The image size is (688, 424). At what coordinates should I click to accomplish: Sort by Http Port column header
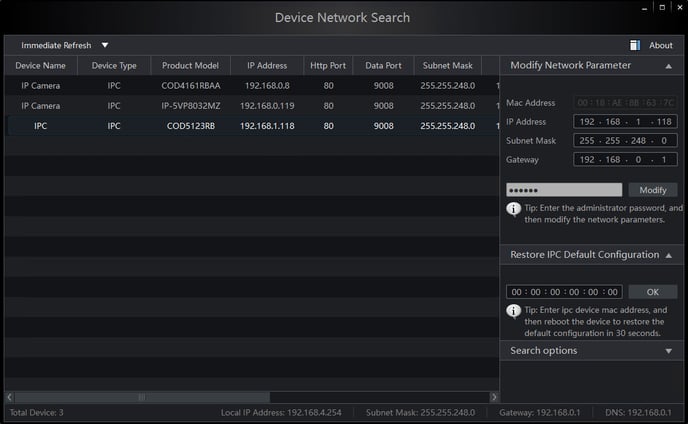pyautogui.click(x=328, y=65)
